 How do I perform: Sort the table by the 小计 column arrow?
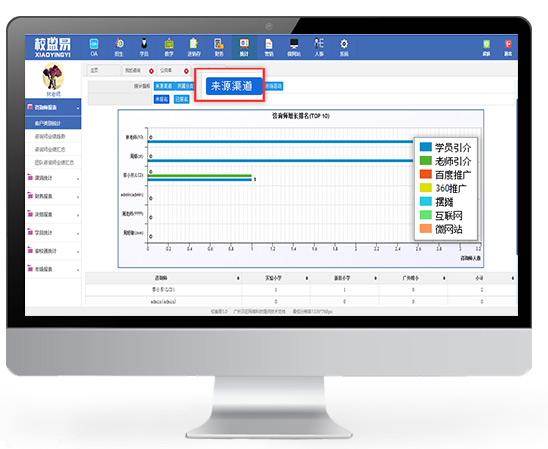[513, 278]
